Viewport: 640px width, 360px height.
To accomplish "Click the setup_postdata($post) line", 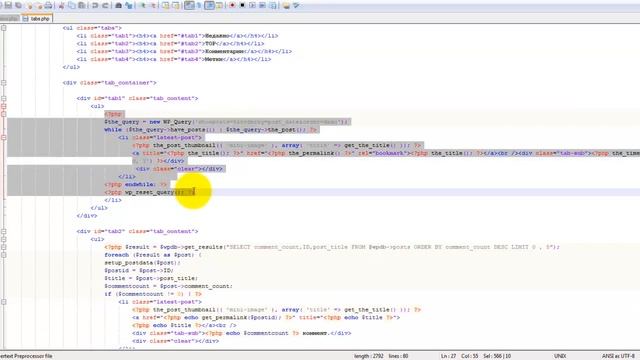I will 142,262.
